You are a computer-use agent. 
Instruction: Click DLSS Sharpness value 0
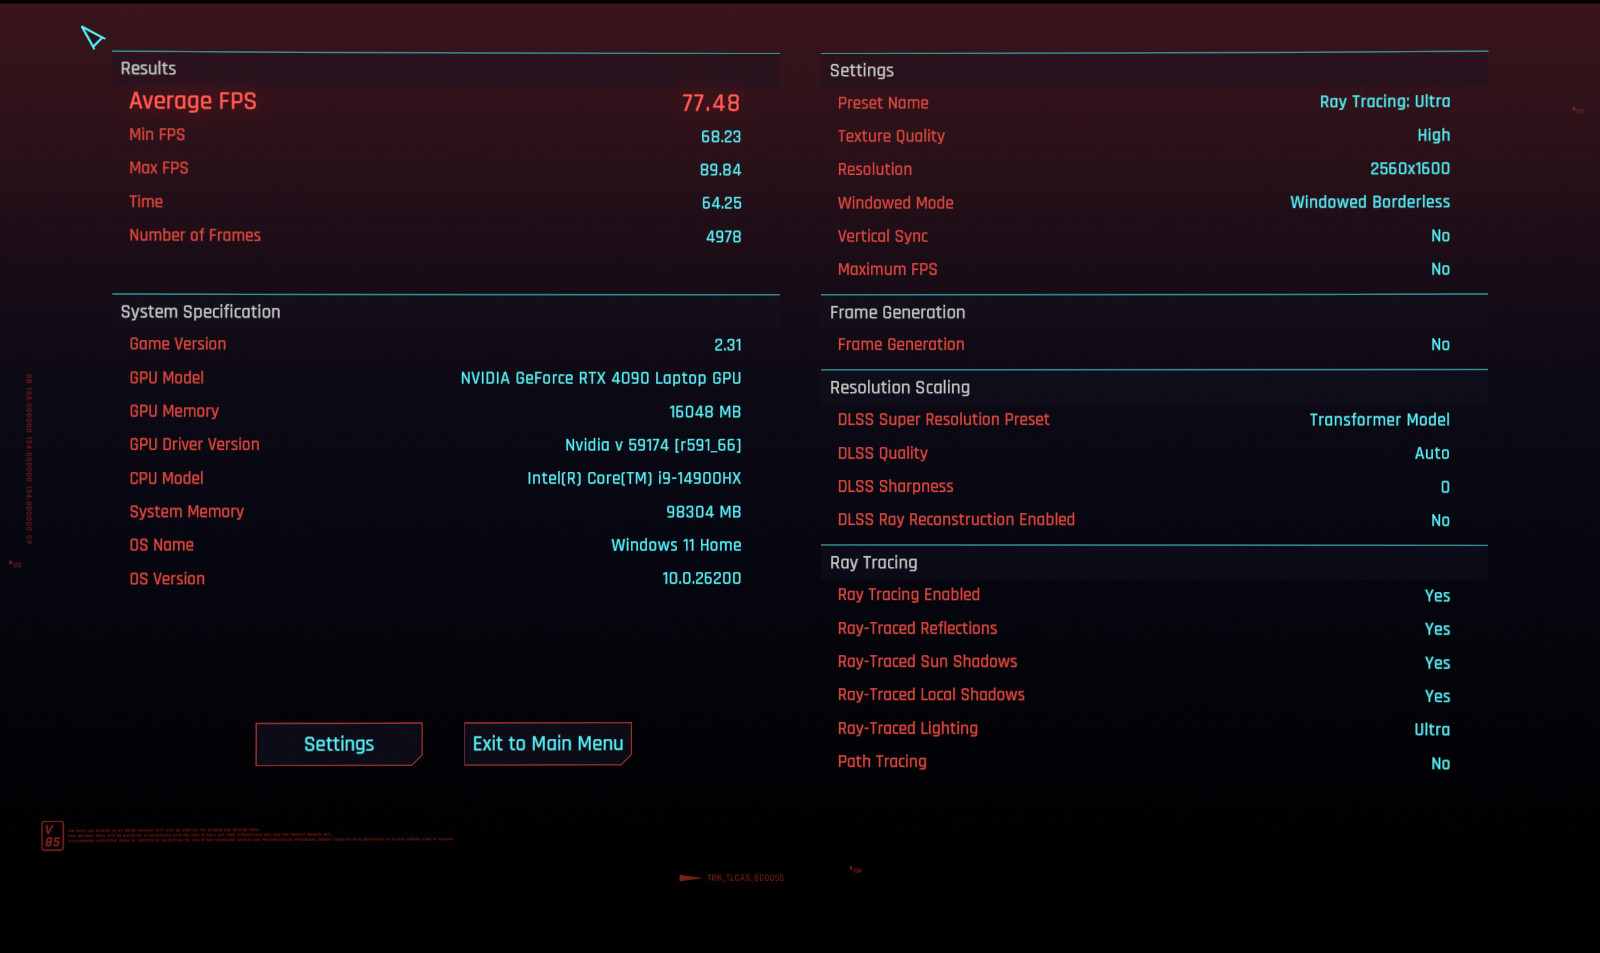(1445, 487)
